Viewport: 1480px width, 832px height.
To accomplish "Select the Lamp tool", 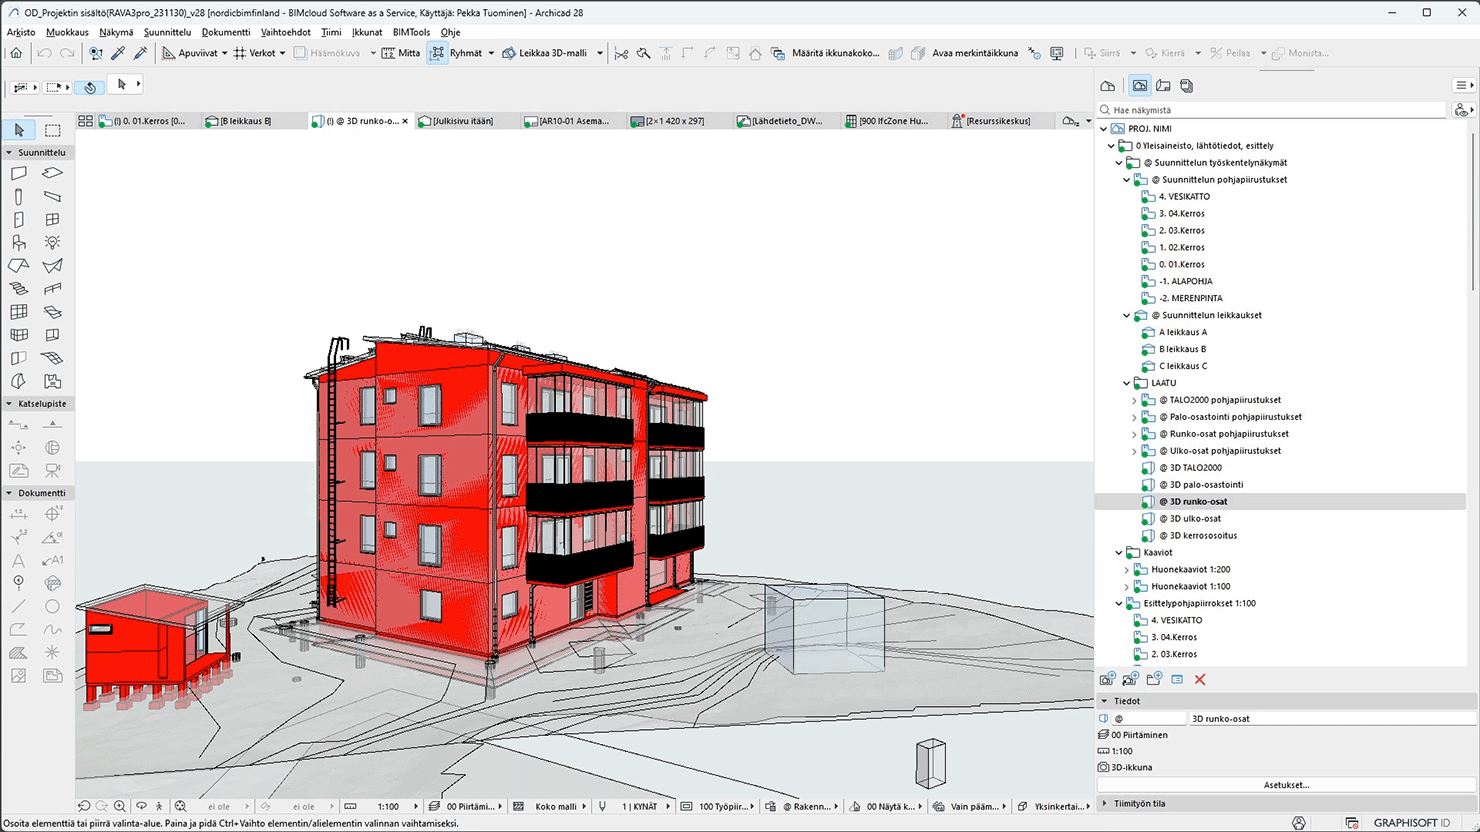I will click(53, 242).
